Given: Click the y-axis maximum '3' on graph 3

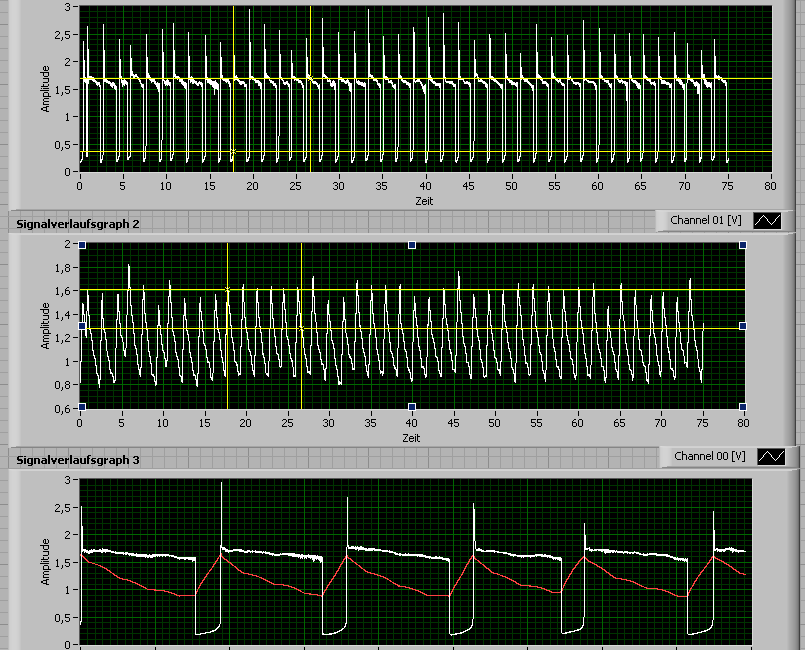Looking at the screenshot, I should pos(68,481).
